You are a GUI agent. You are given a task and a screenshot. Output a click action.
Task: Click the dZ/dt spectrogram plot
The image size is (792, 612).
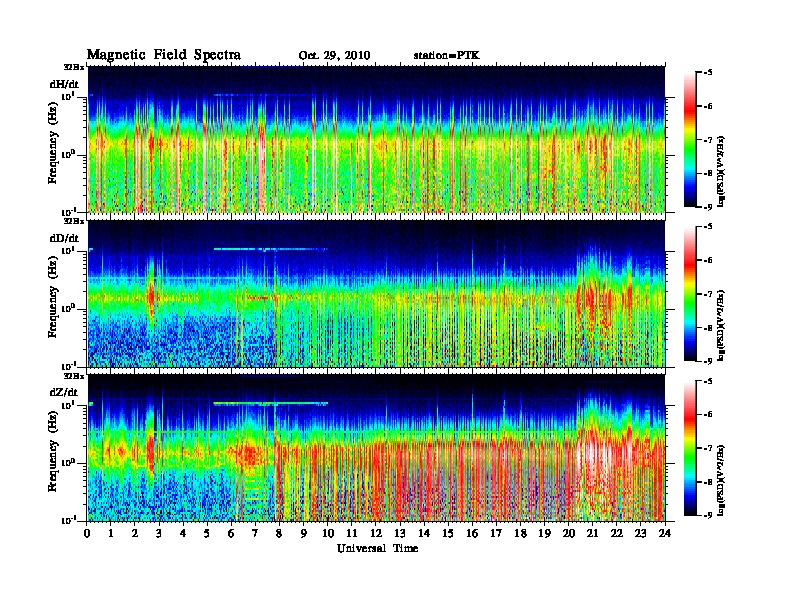tap(376, 448)
